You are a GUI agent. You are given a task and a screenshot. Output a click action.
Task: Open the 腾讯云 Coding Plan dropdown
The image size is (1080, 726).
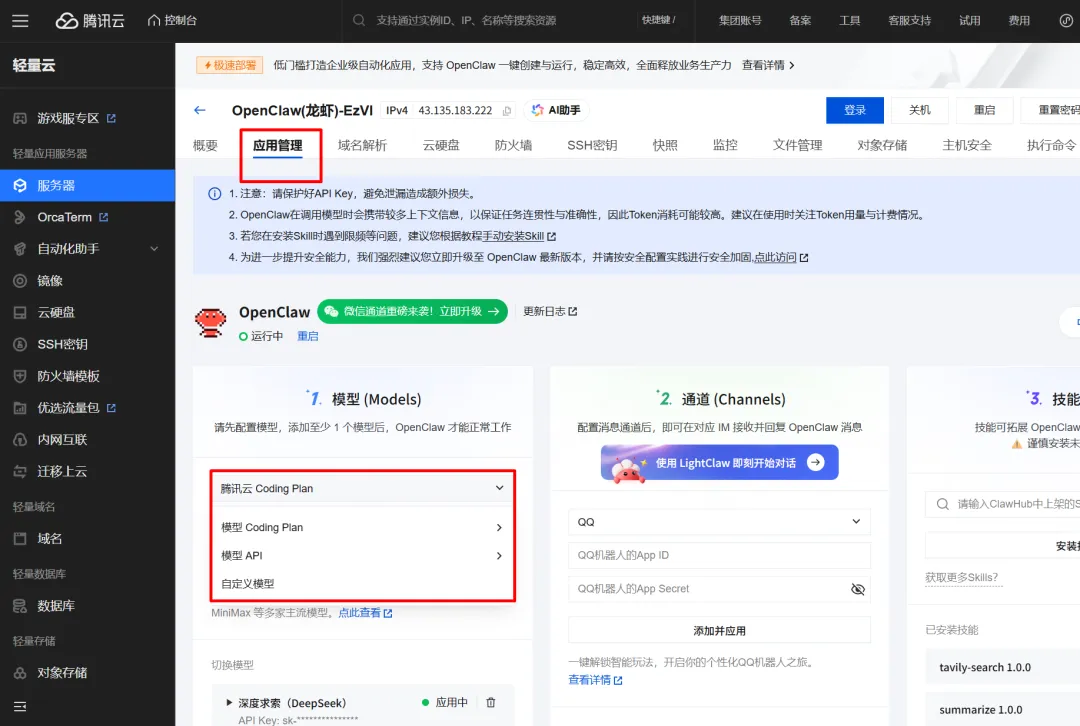tap(362, 488)
